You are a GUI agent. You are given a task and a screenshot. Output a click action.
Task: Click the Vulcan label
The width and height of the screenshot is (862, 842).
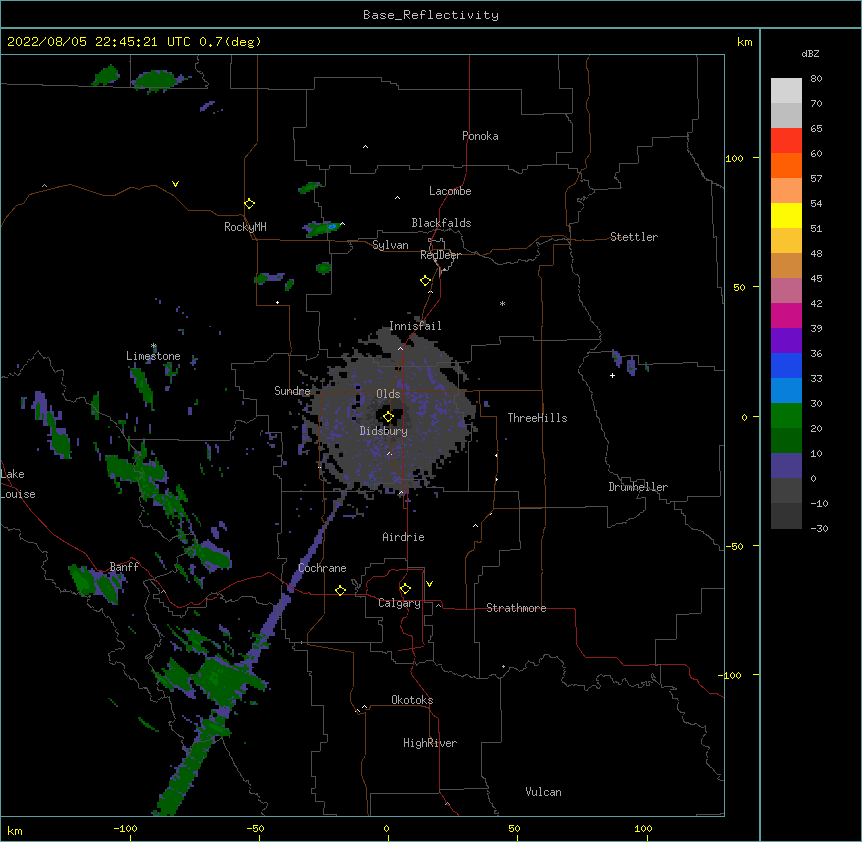[x=543, y=792]
